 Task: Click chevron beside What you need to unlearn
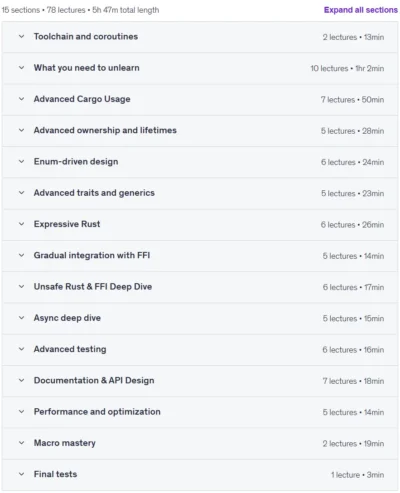point(22,68)
